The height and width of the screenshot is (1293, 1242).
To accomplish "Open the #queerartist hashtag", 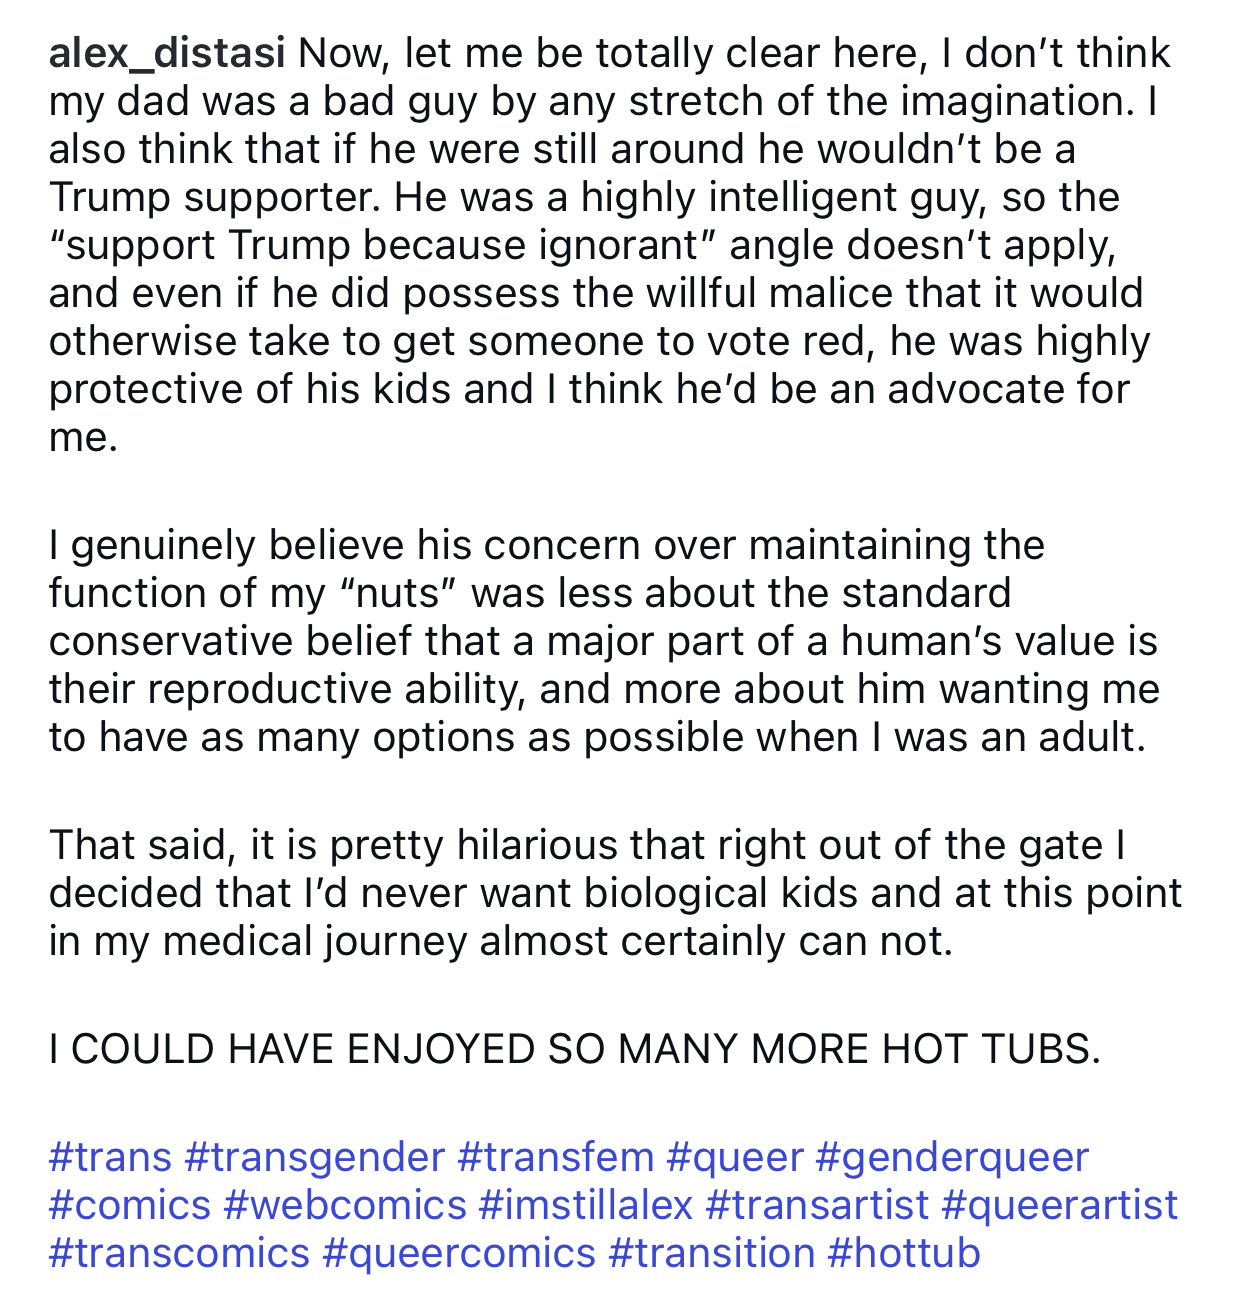I will [1060, 1205].
